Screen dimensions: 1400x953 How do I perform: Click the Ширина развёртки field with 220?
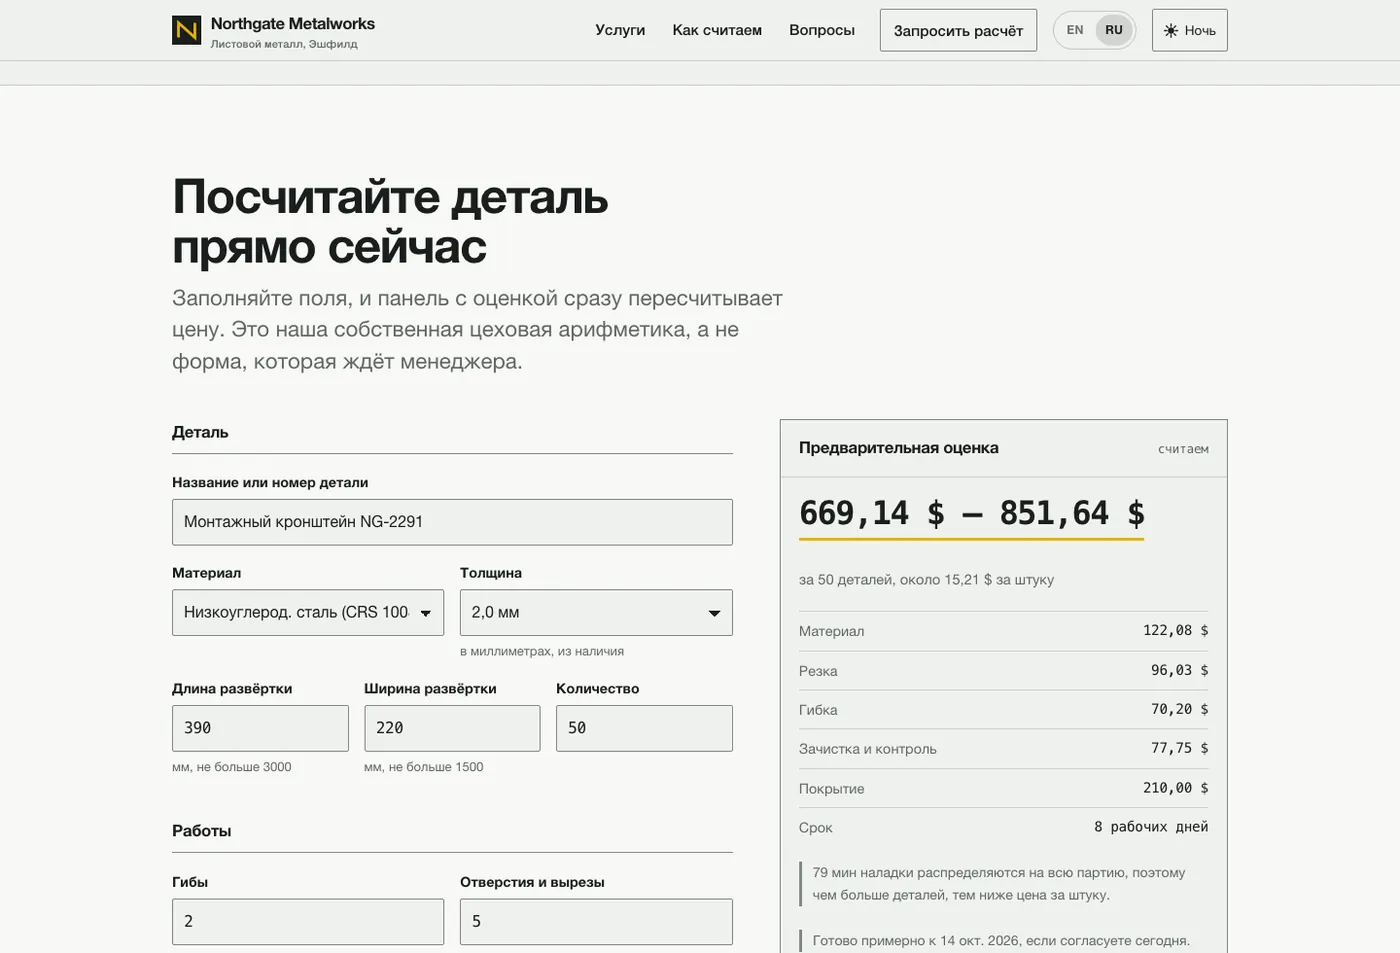click(452, 728)
